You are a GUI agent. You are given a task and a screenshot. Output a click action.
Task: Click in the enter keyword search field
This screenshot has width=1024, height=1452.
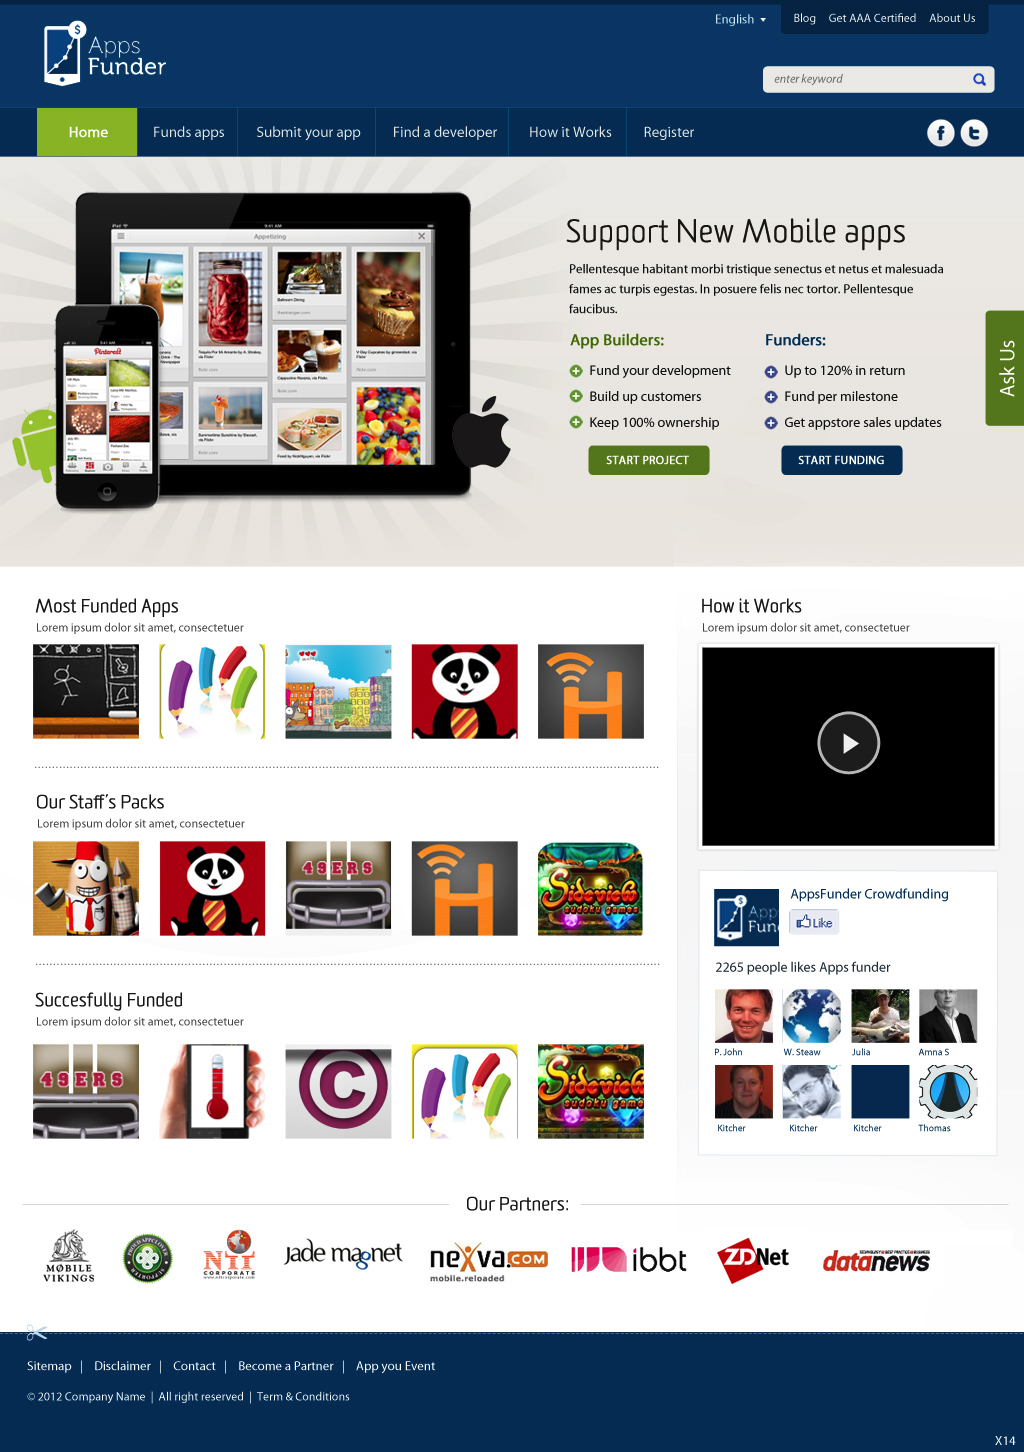coord(866,80)
